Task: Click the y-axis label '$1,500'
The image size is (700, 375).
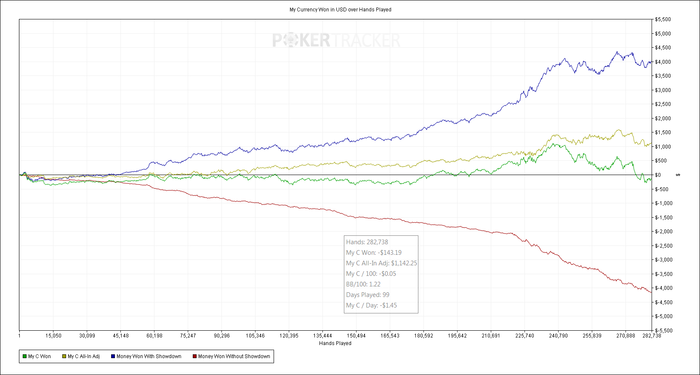Action: point(662,133)
